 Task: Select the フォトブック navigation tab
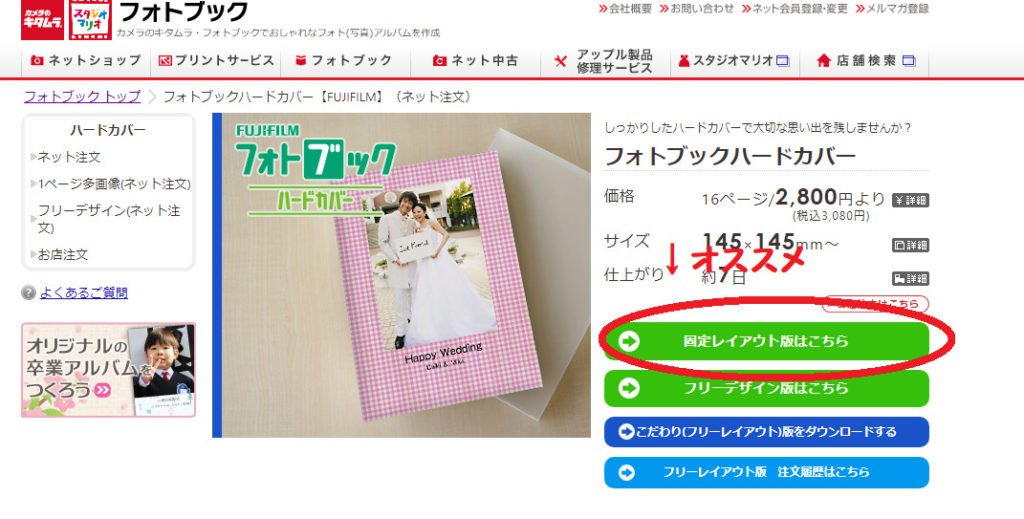tap(345, 61)
